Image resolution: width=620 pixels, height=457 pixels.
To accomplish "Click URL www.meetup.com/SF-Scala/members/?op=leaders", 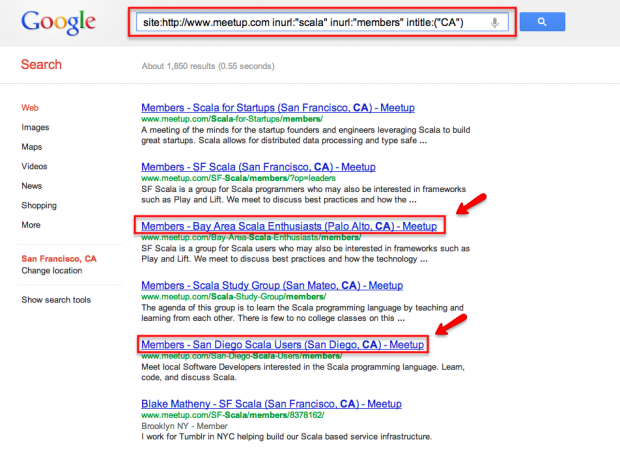I will coord(238,178).
